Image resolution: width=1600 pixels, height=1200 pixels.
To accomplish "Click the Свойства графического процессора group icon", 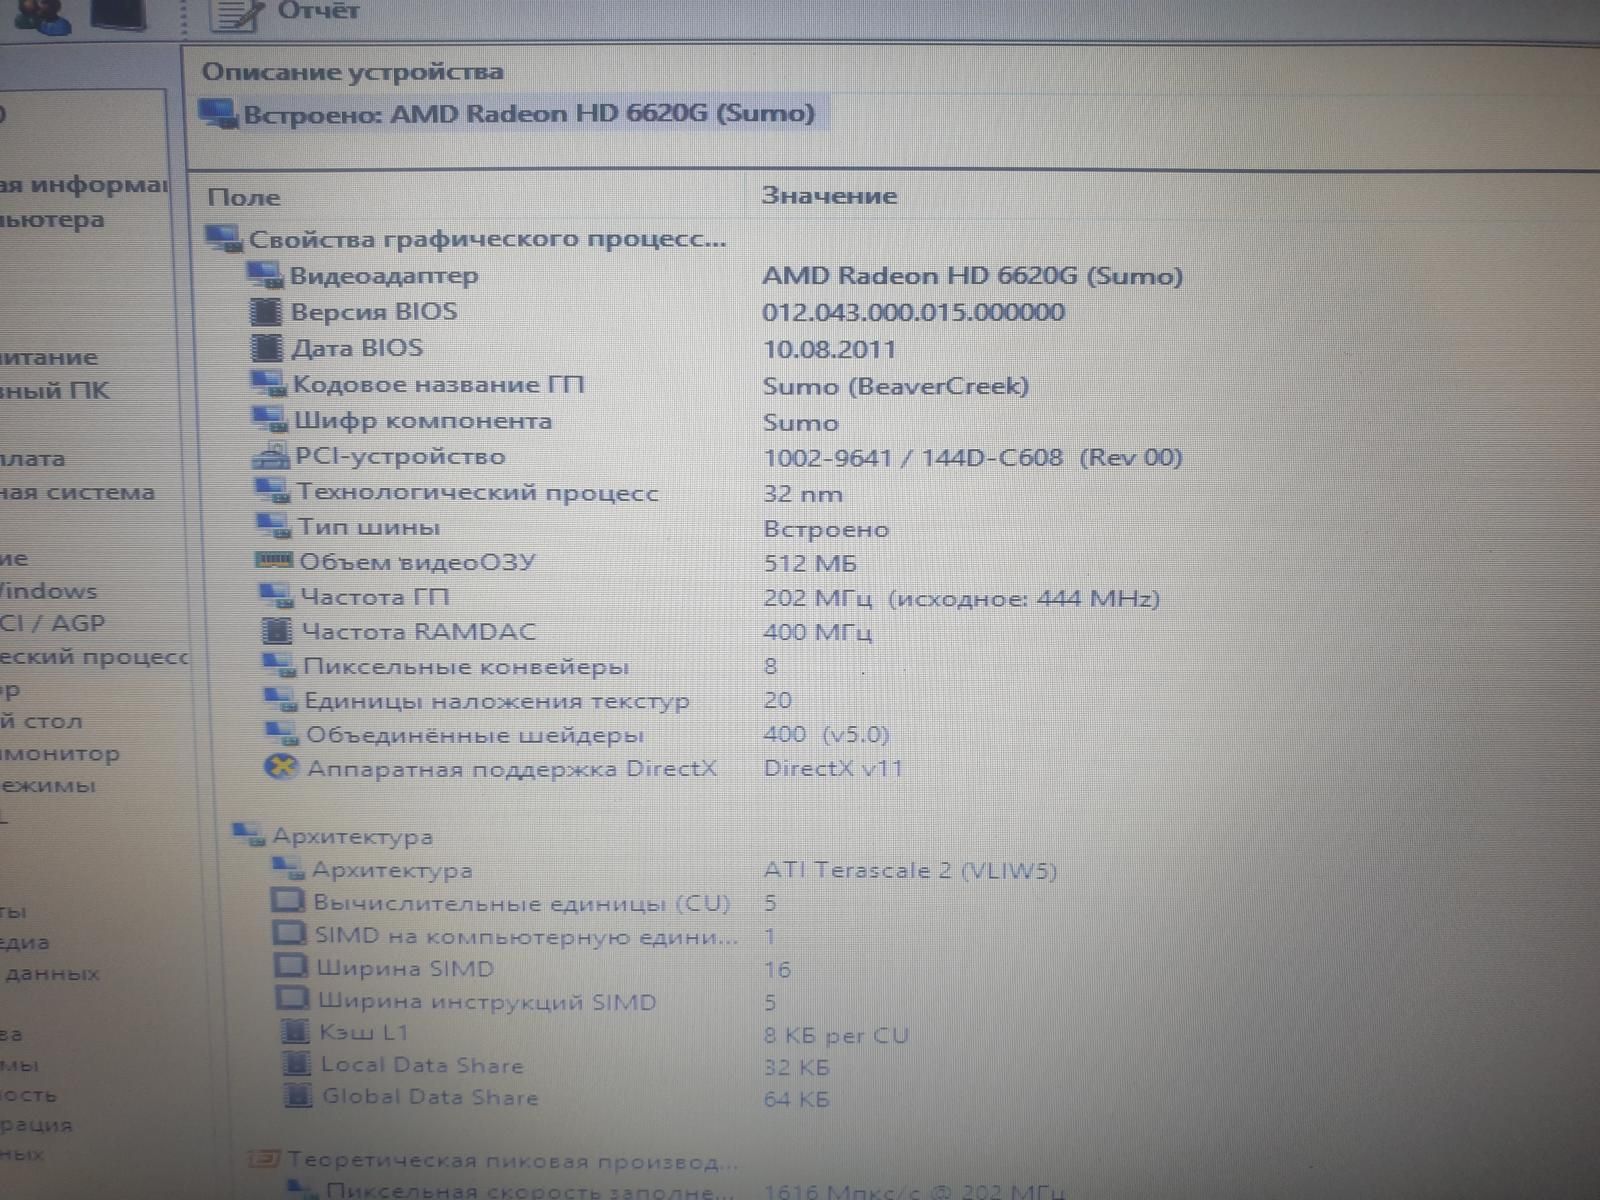I will coord(224,240).
